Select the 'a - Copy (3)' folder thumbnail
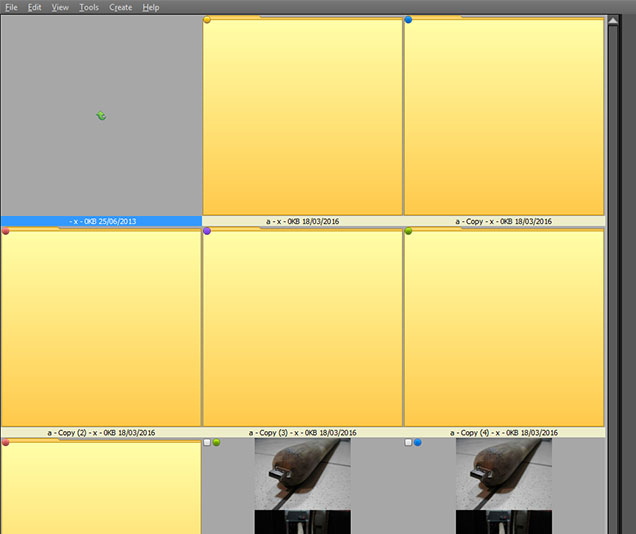Image resolution: width=636 pixels, height=534 pixels. 302,328
